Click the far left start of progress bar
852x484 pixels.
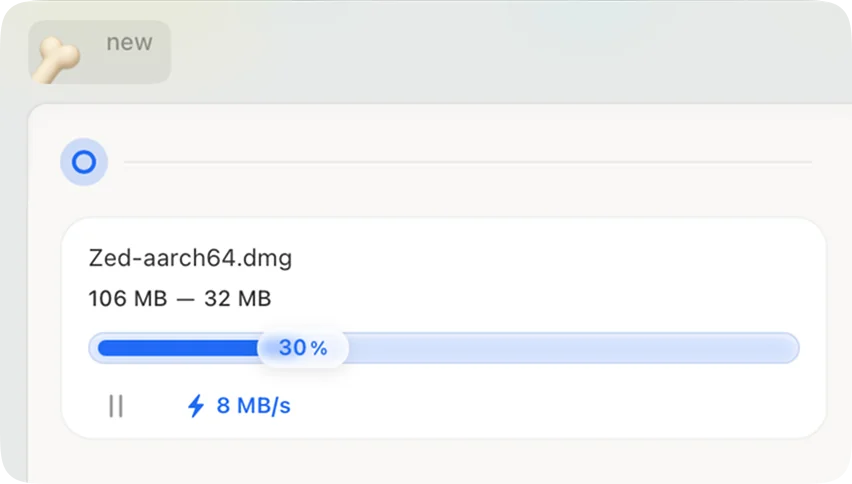96,348
